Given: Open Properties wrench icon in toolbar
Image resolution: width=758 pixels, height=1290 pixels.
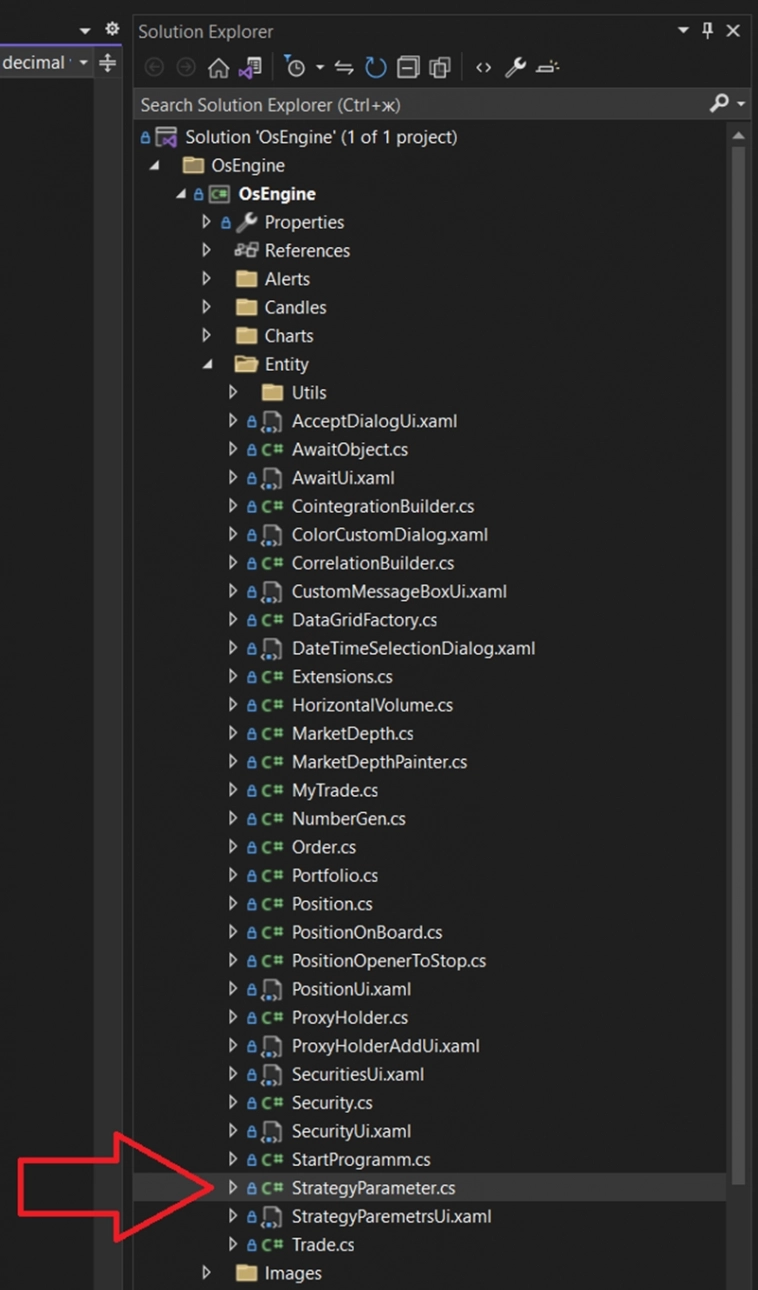Looking at the screenshot, I should pos(515,68).
